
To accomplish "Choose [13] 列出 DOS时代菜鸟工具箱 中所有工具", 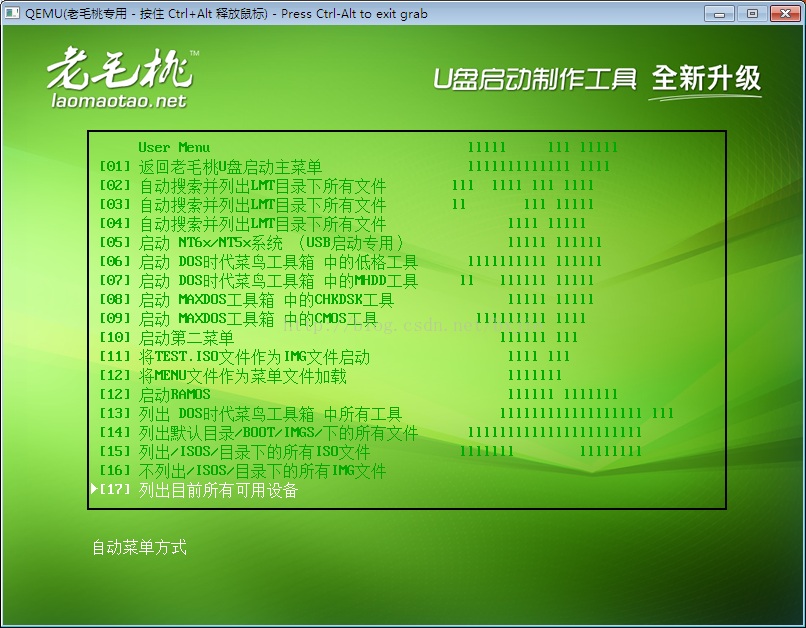I will [250, 414].
